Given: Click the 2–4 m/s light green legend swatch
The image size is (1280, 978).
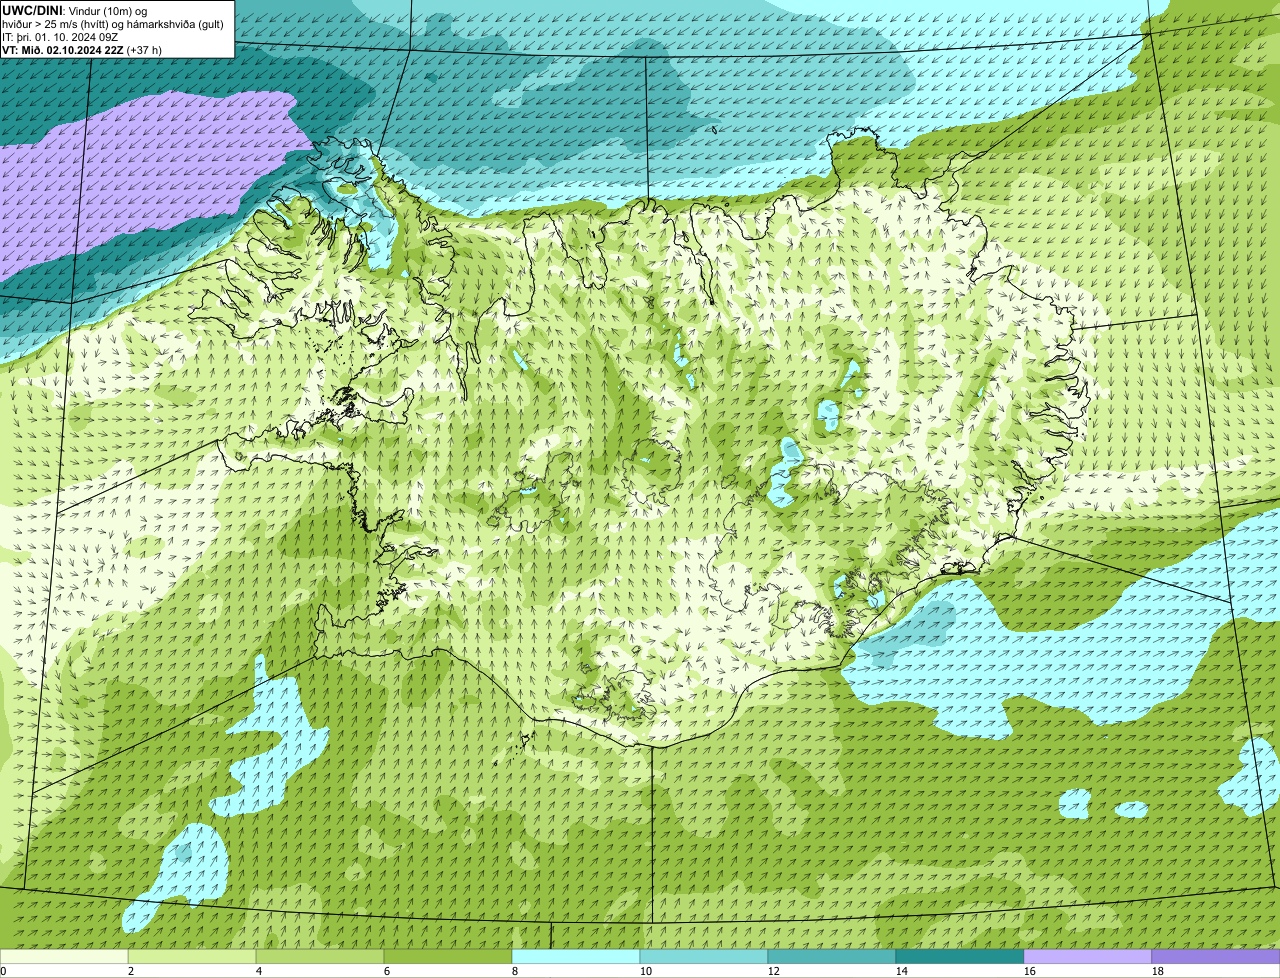Looking at the screenshot, I should coord(192,956).
